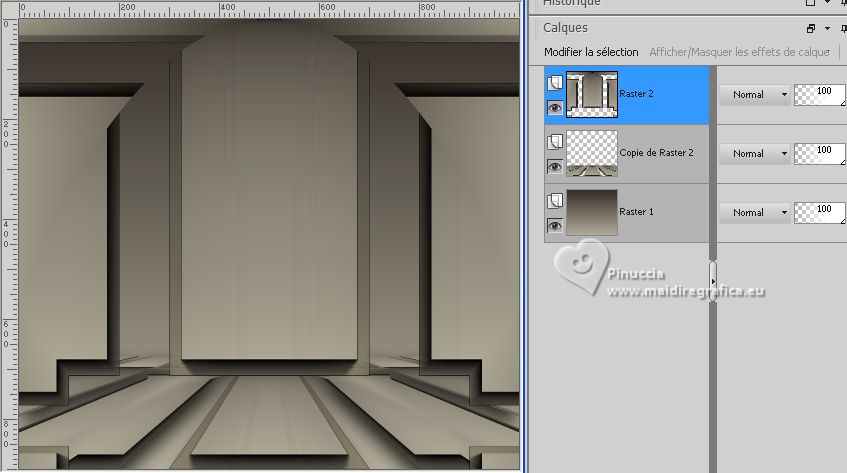Viewport: 847px width, 473px height.
Task: Open Historique panel options arrow
Action: point(827,3)
